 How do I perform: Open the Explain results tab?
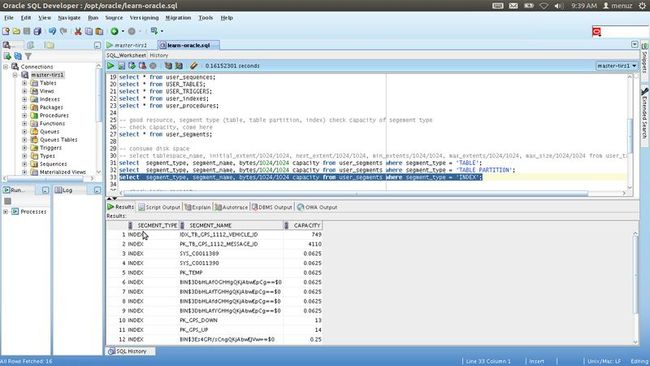click(198, 207)
